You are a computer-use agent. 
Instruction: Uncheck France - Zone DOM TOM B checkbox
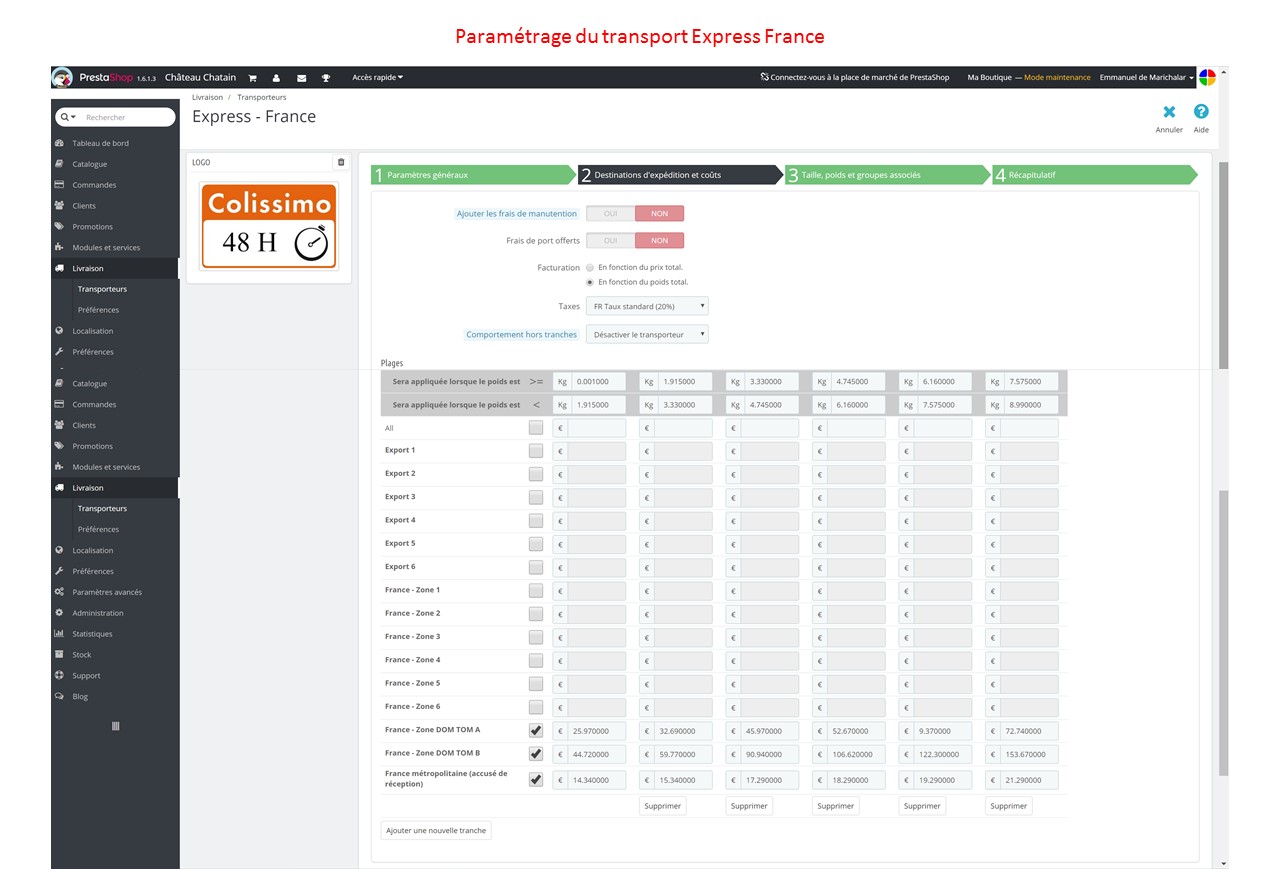pos(536,754)
